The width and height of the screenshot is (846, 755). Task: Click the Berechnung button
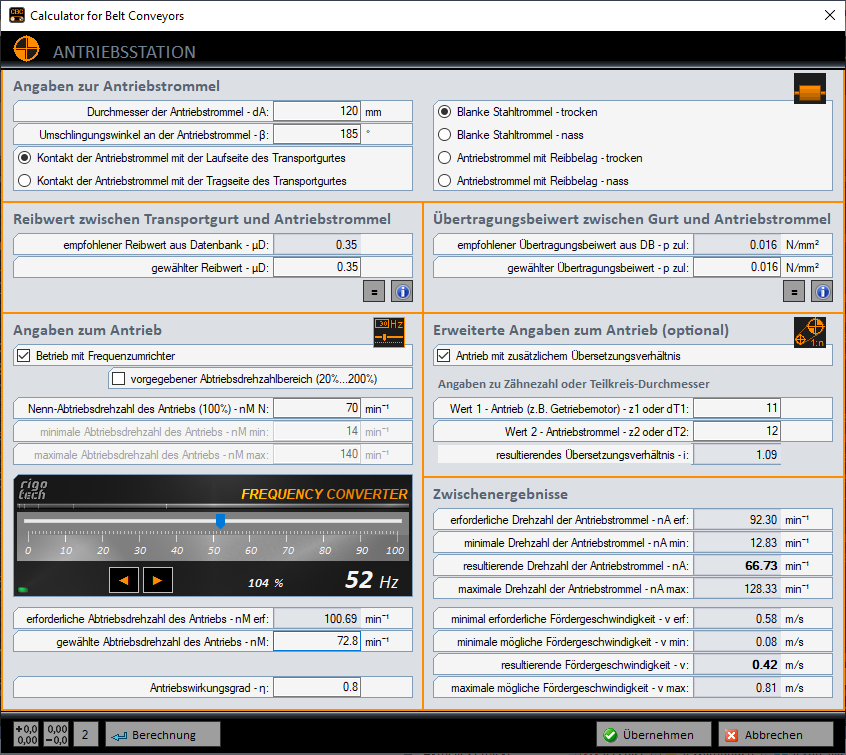(164, 734)
